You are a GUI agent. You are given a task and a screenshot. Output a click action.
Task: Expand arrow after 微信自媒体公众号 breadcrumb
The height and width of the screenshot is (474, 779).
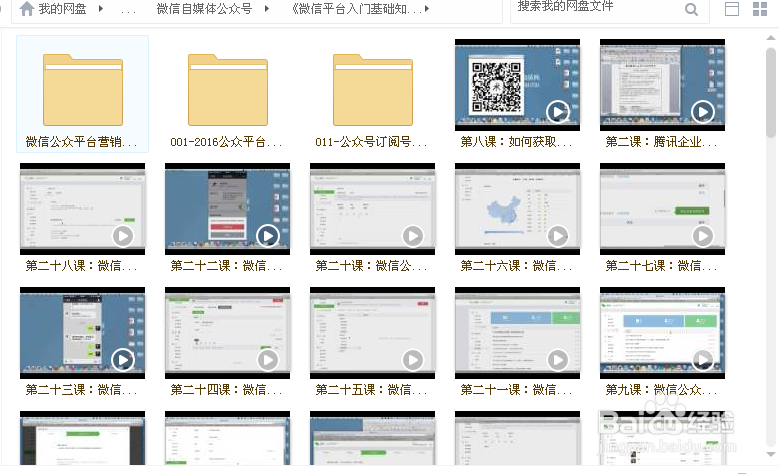[267, 8]
